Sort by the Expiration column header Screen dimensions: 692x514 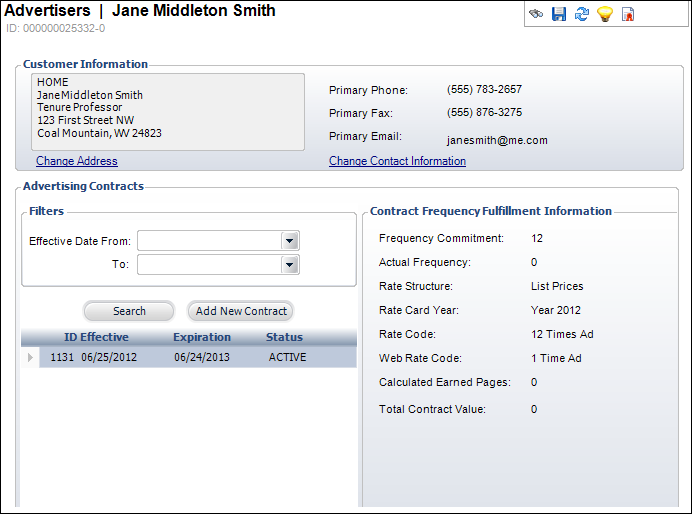pyautogui.click(x=202, y=337)
